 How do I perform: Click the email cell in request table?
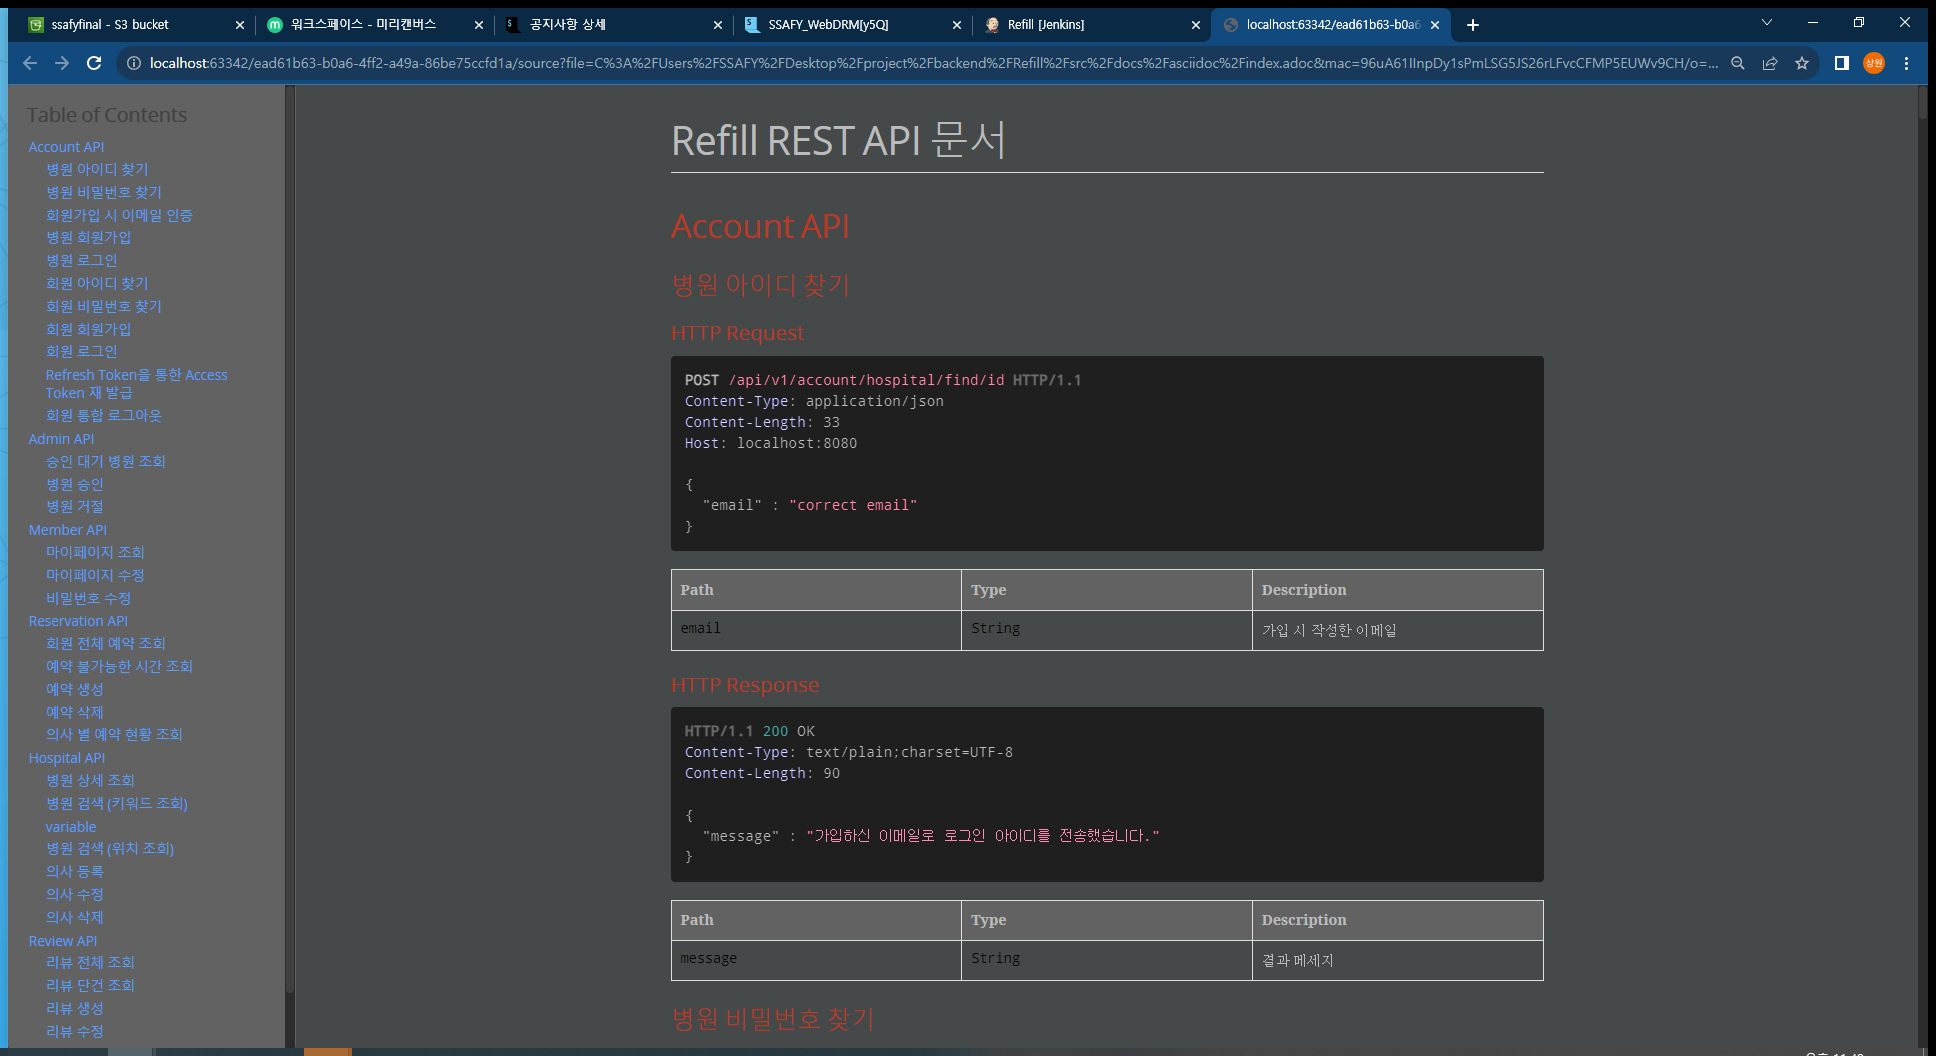tap(816, 630)
